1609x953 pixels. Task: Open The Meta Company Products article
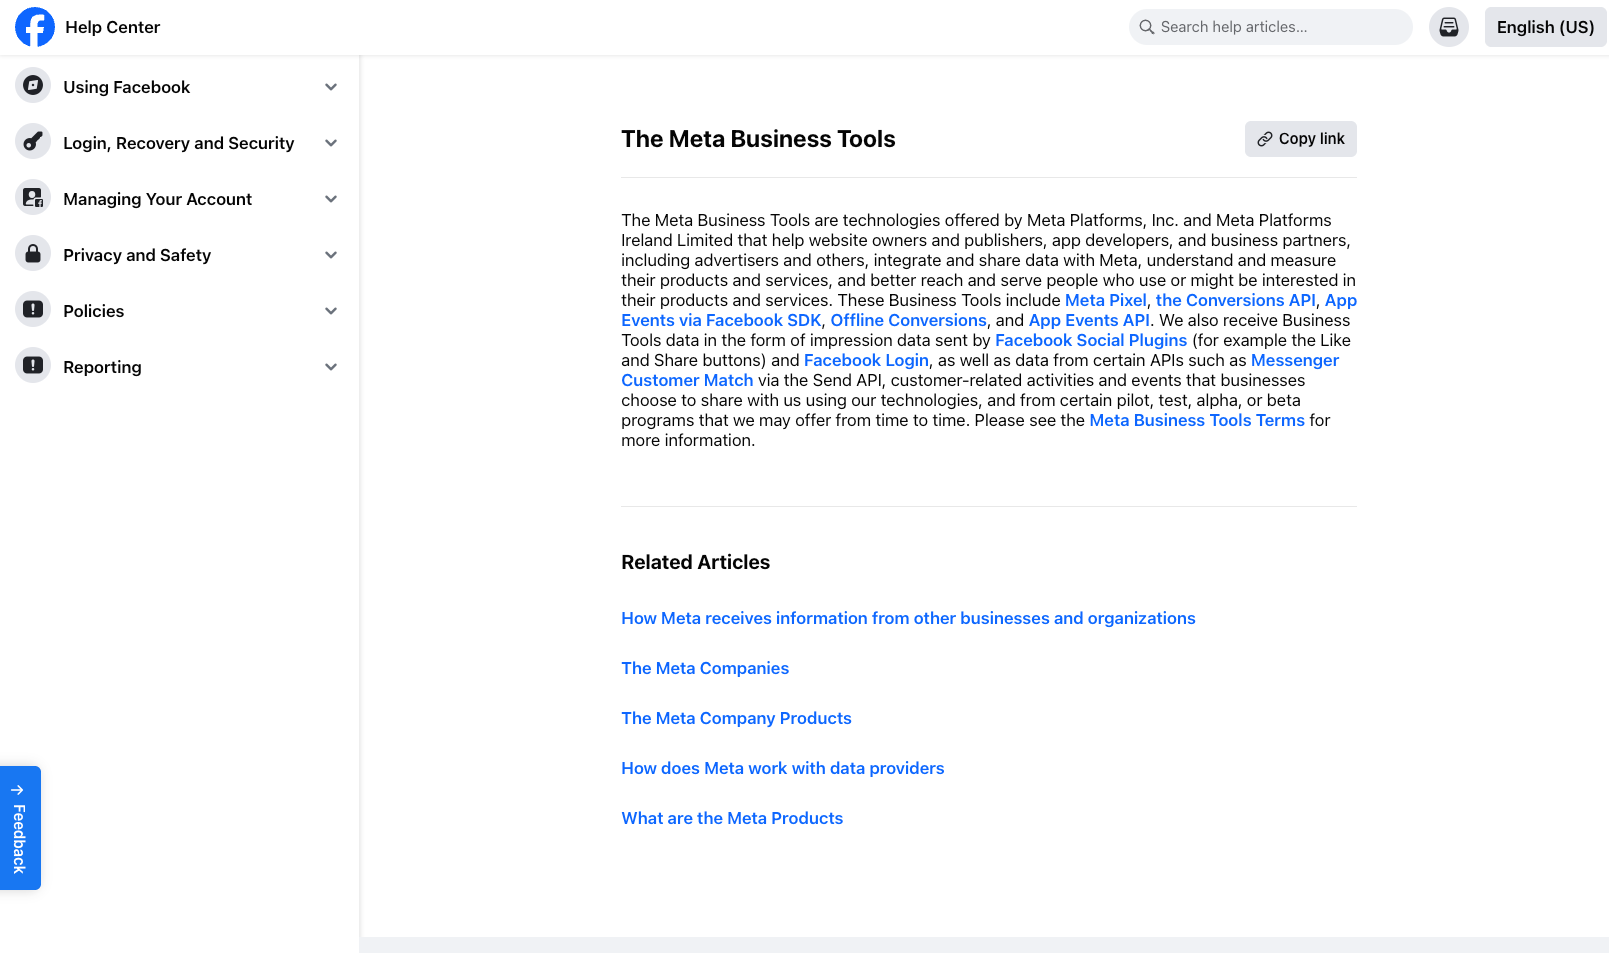coord(736,718)
